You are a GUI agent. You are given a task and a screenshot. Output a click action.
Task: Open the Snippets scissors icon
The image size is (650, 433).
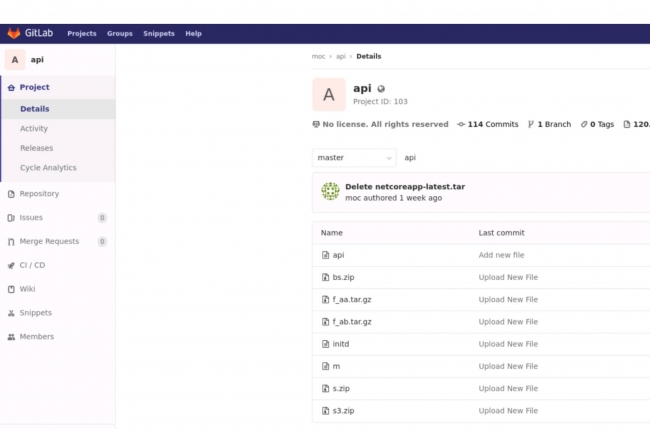point(11,313)
